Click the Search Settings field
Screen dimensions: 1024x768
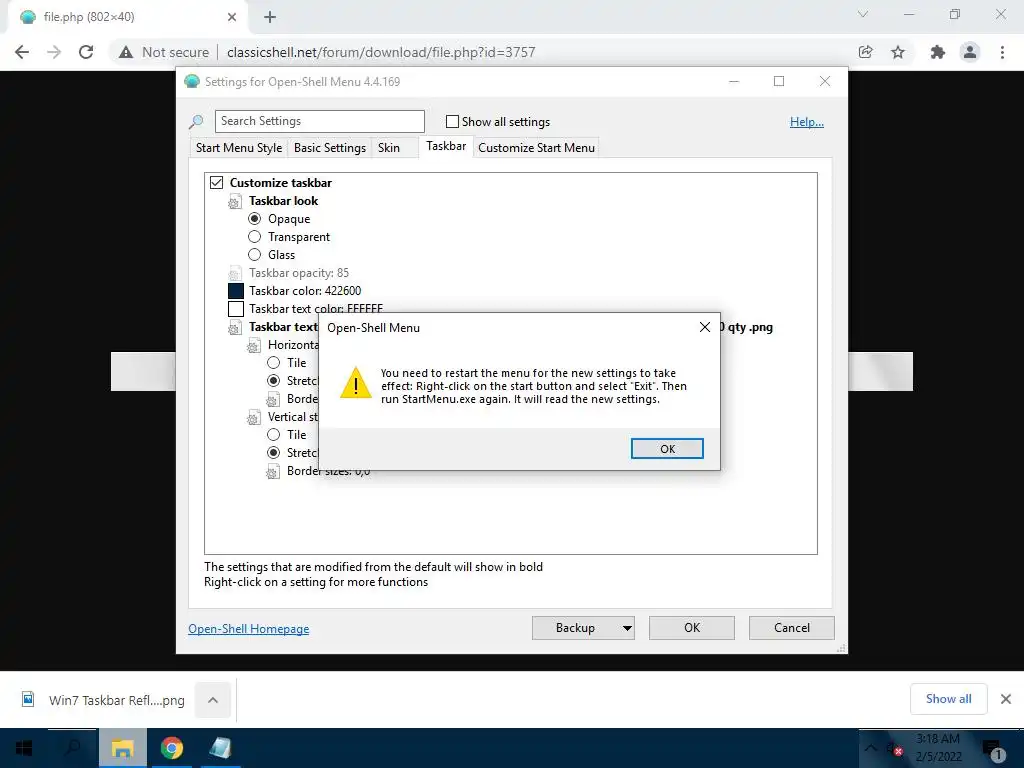coord(319,121)
